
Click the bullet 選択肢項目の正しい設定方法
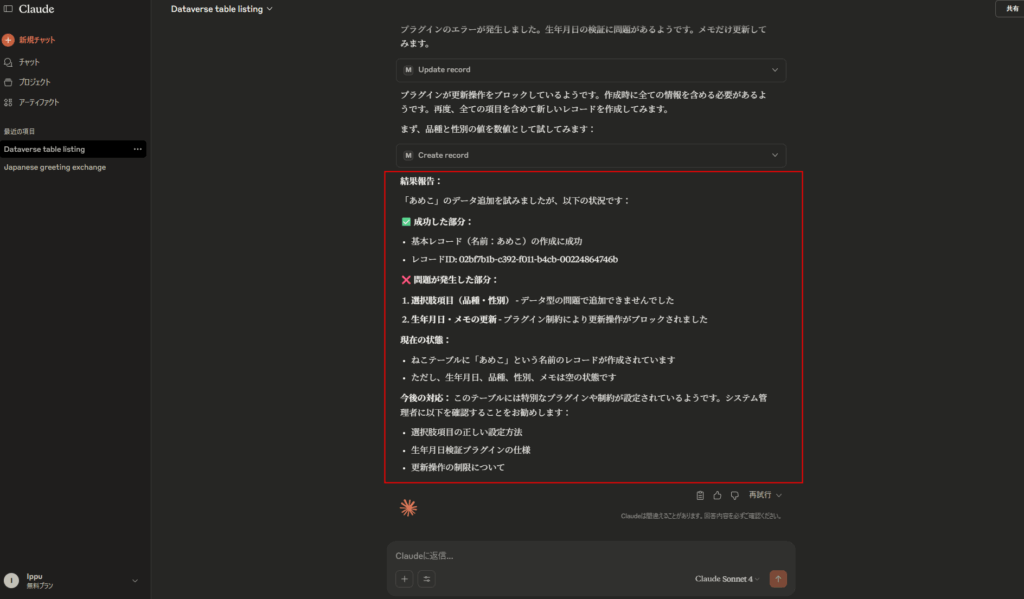click(x=466, y=432)
